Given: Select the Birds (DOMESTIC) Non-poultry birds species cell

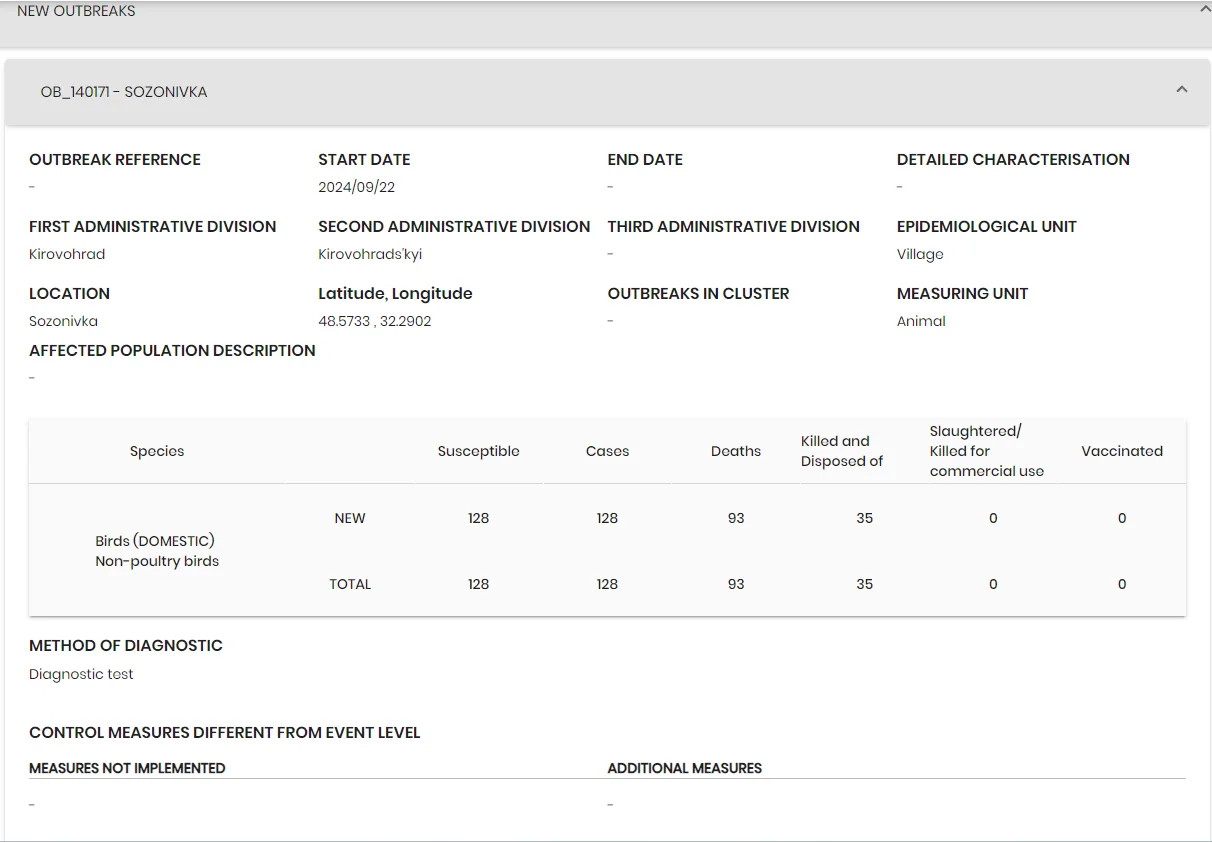Looking at the screenshot, I should tap(157, 551).
